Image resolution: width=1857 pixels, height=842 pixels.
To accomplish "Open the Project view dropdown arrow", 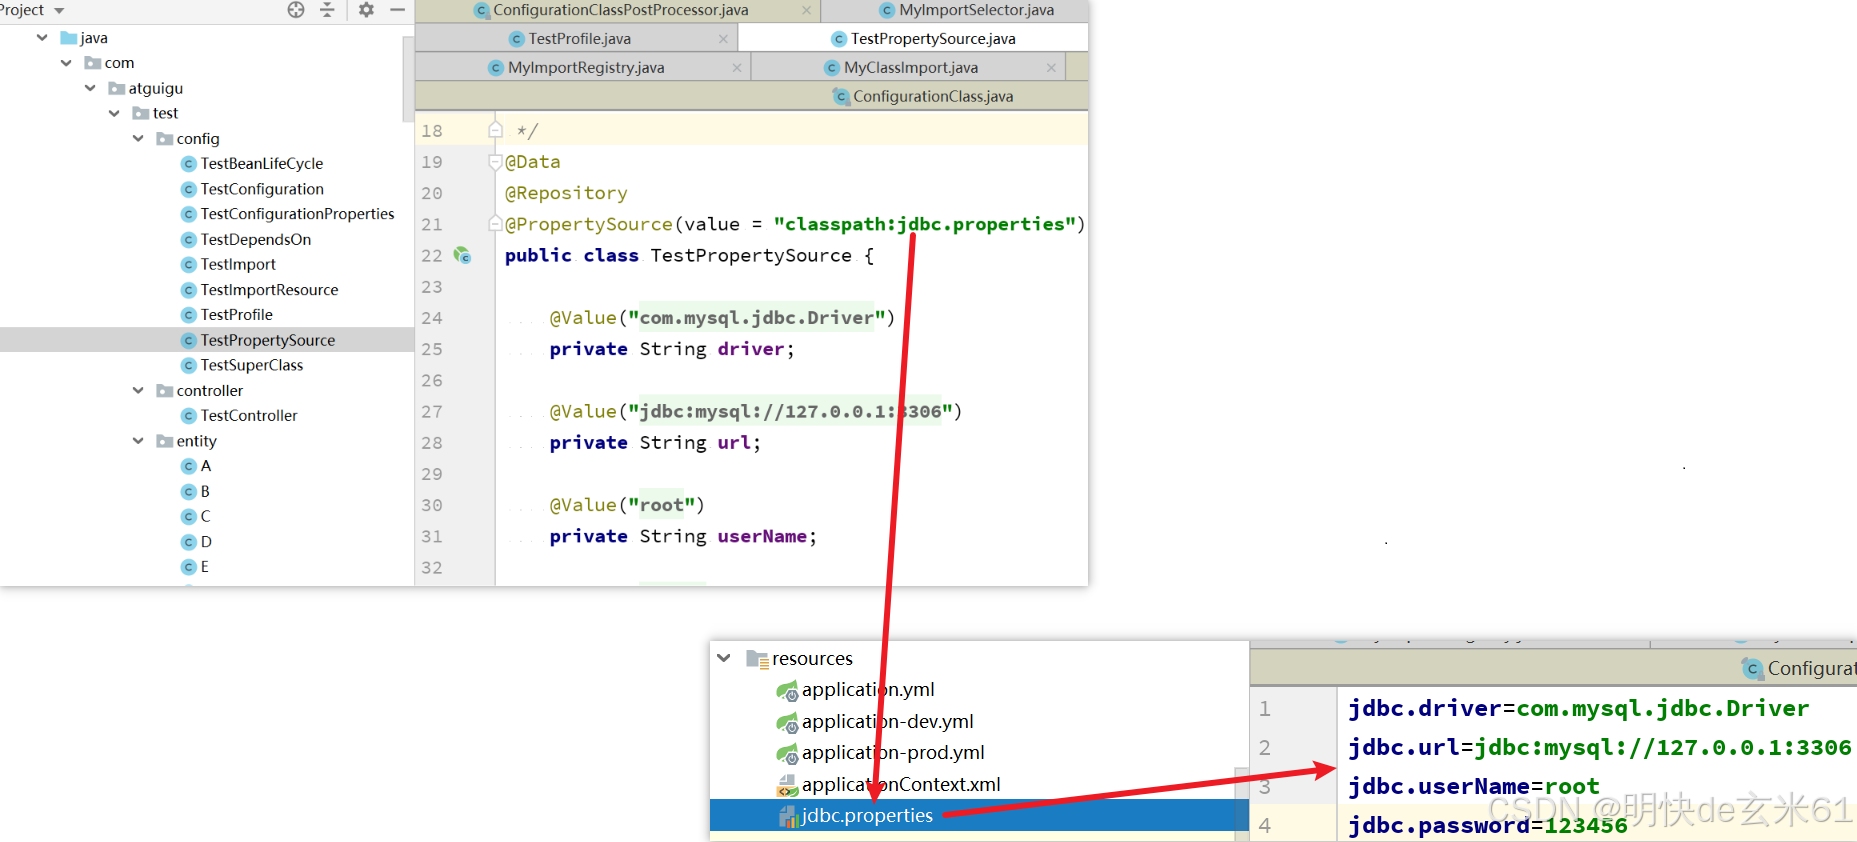I will coord(59,11).
